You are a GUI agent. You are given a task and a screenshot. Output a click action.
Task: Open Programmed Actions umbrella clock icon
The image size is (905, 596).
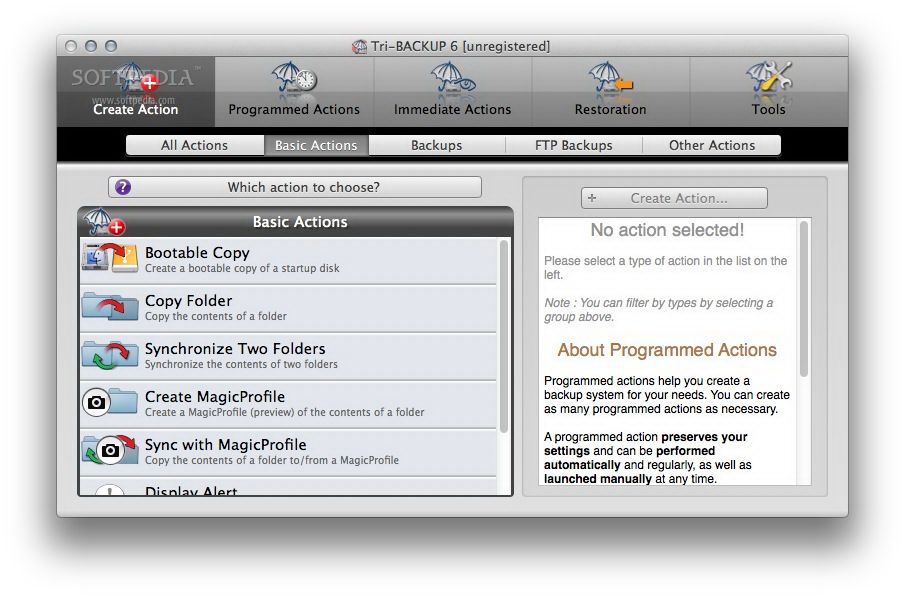294,78
